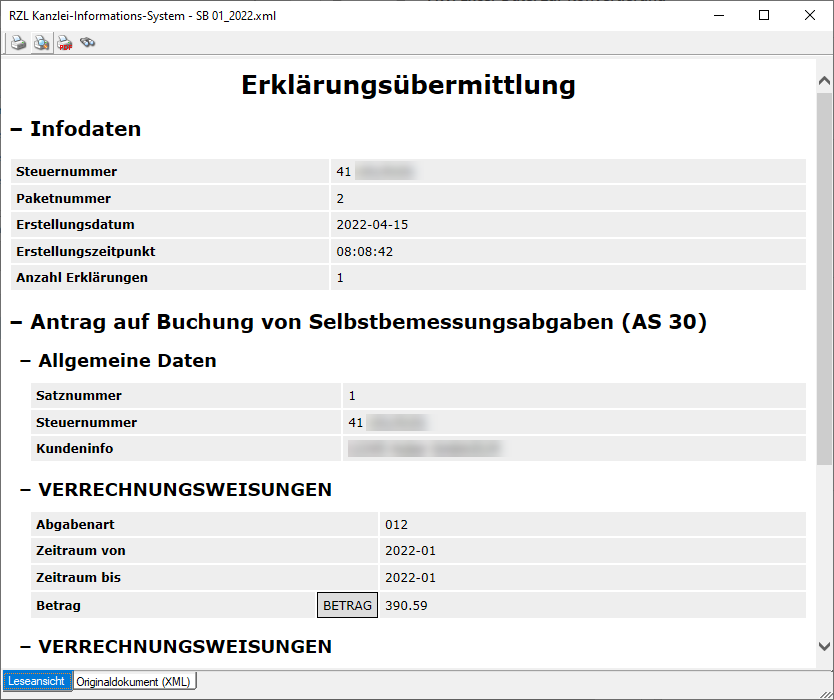Maximize the RZL Kanzlei-Informations-System window

point(764,15)
